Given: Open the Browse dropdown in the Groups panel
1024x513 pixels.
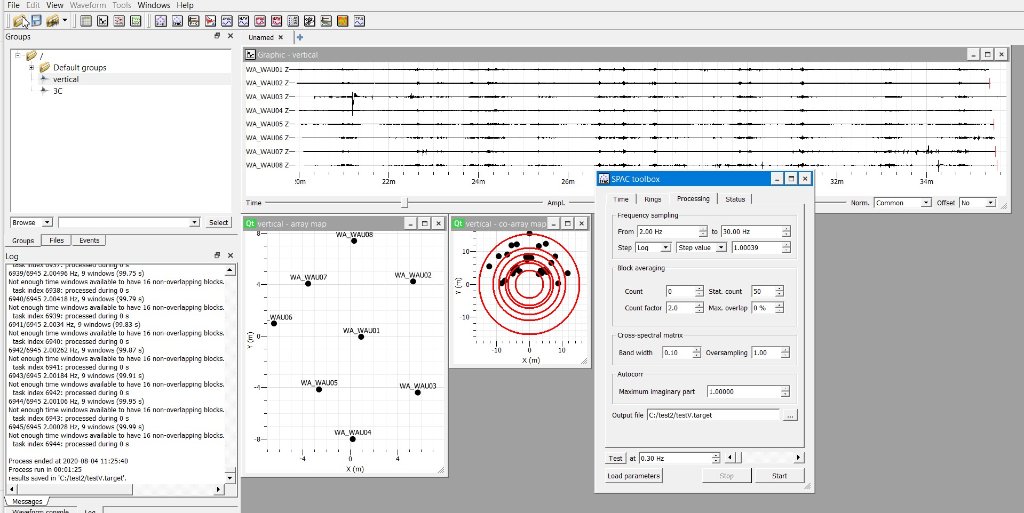Looking at the screenshot, I should pos(31,222).
